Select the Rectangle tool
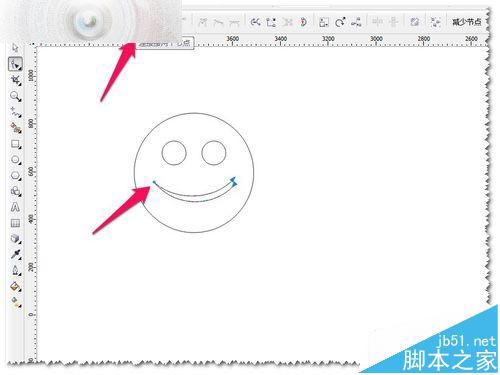 [x=15, y=144]
